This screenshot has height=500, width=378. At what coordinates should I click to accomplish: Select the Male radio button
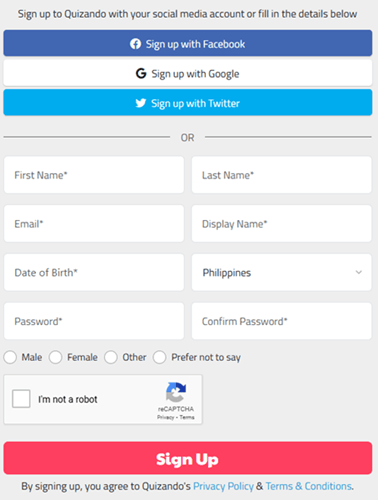pyautogui.click(x=10, y=357)
